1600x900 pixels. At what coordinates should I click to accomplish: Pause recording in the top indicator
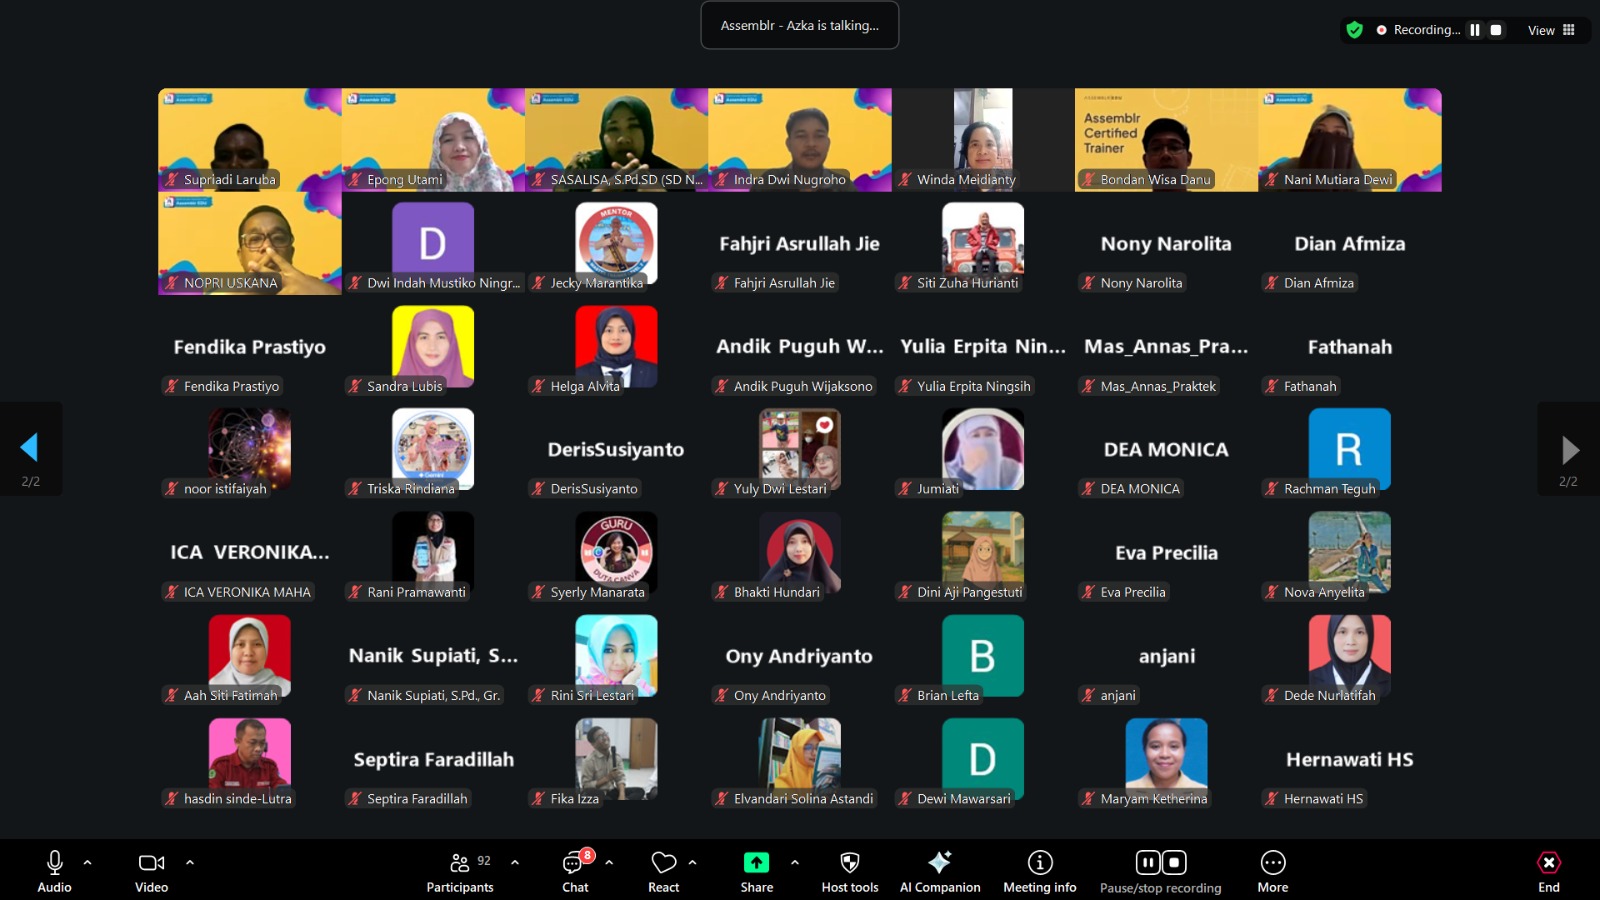click(1475, 30)
